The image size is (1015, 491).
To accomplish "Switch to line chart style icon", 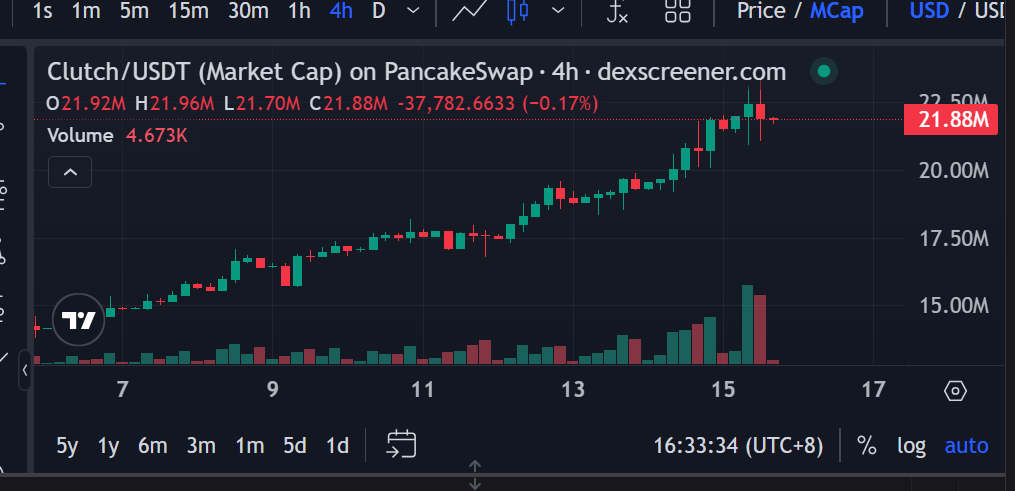I will click(469, 11).
